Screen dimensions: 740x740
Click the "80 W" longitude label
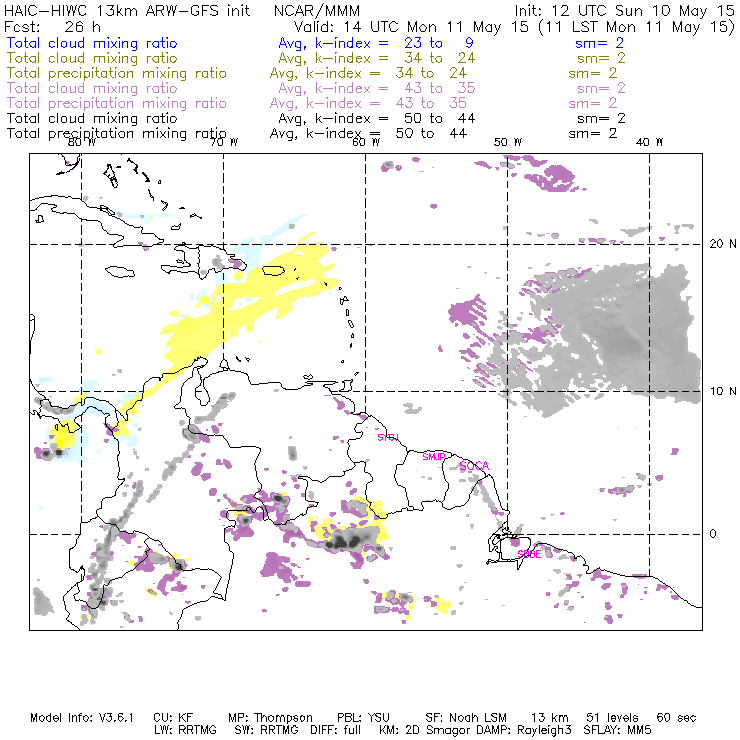point(82,142)
